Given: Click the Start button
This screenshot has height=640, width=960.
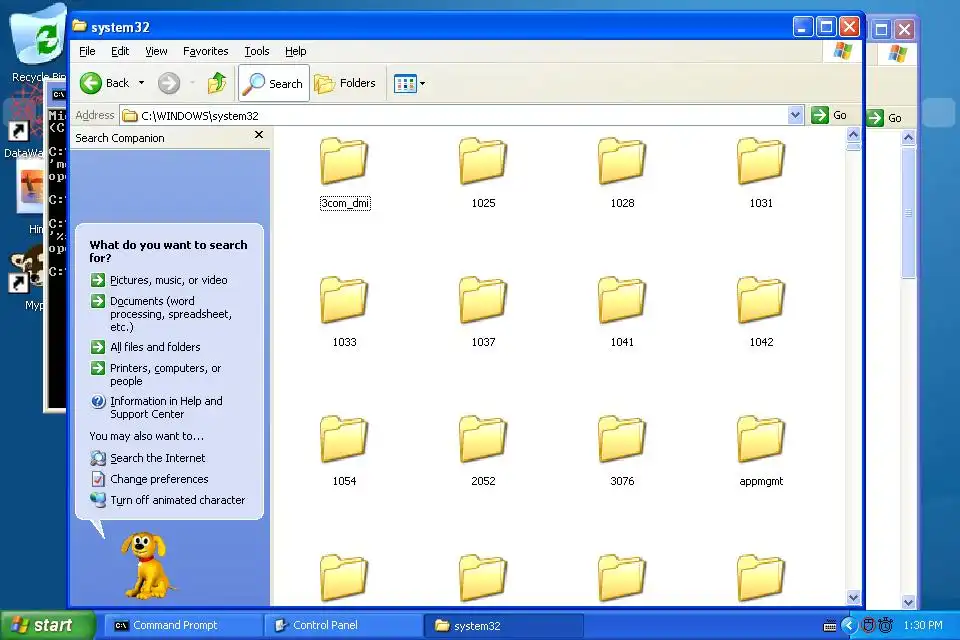Looking at the screenshot, I should [48, 625].
